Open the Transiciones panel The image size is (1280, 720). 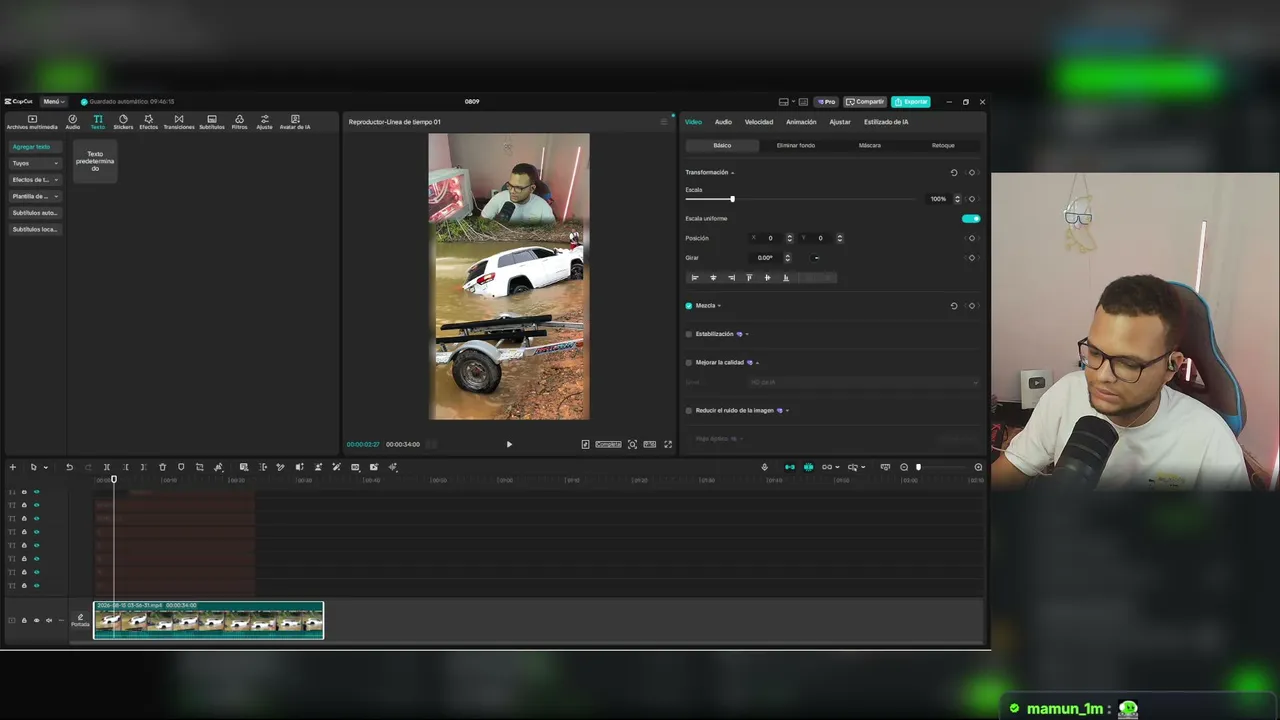(x=179, y=122)
